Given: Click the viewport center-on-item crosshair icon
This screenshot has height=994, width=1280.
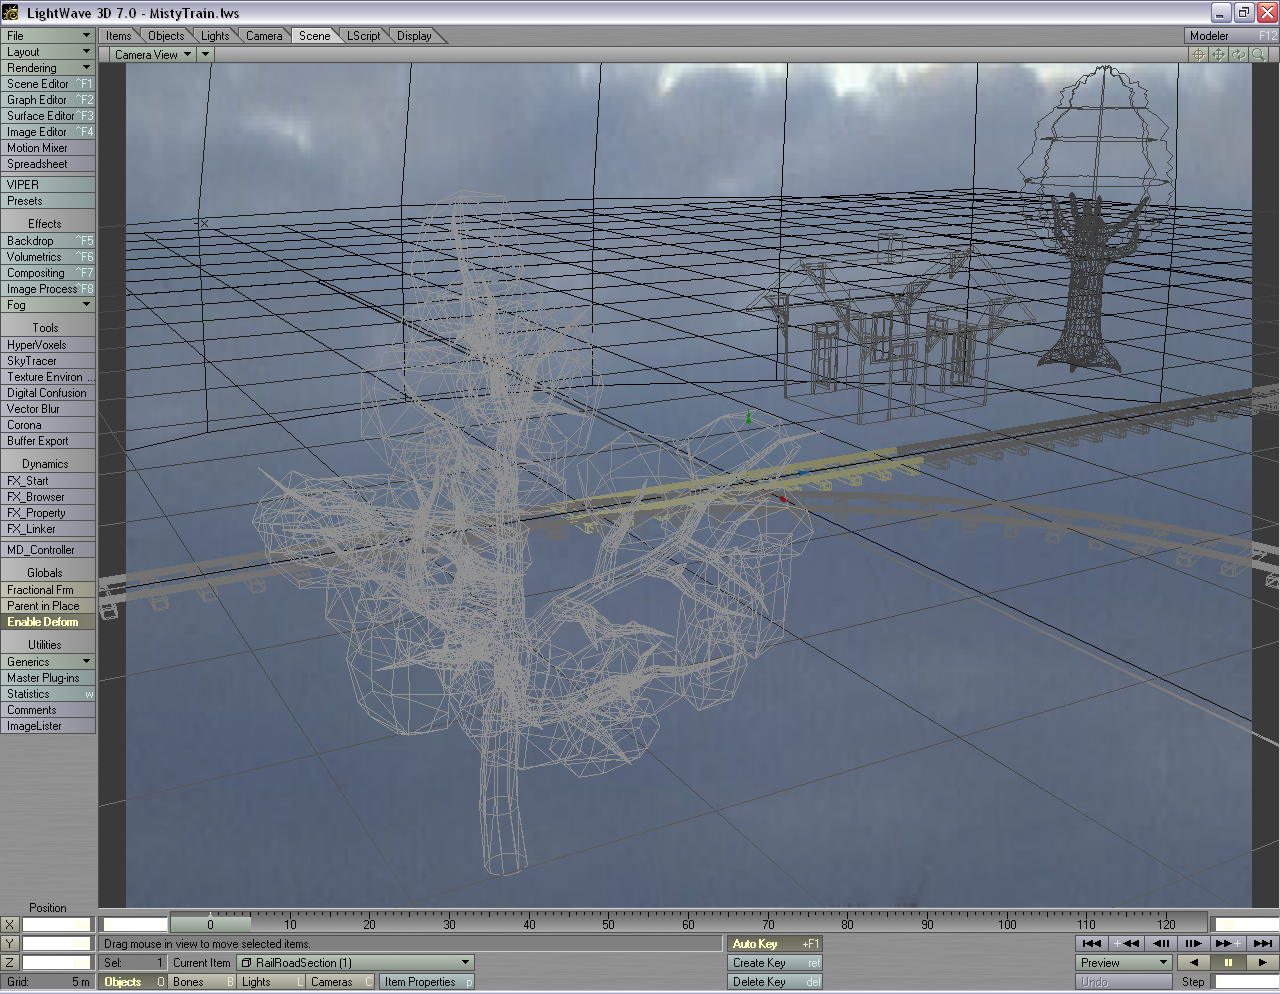Looking at the screenshot, I should click(x=1198, y=55).
